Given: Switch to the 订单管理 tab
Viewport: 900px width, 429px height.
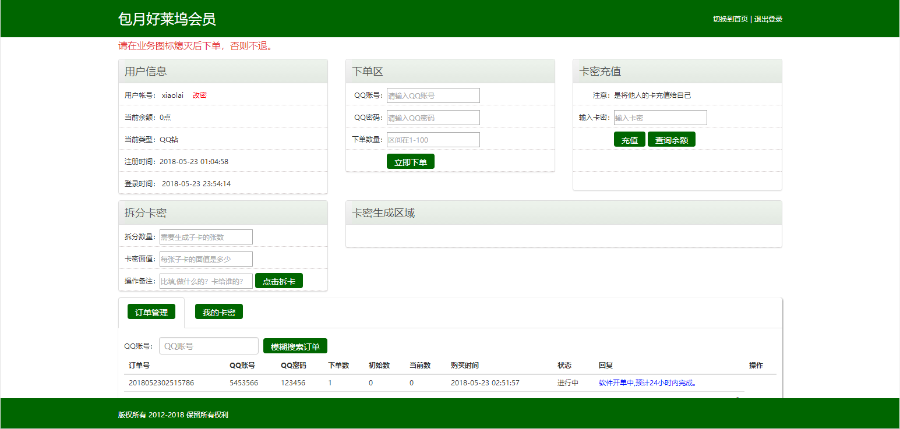Looking at the screenshot, I should (152, 312).
